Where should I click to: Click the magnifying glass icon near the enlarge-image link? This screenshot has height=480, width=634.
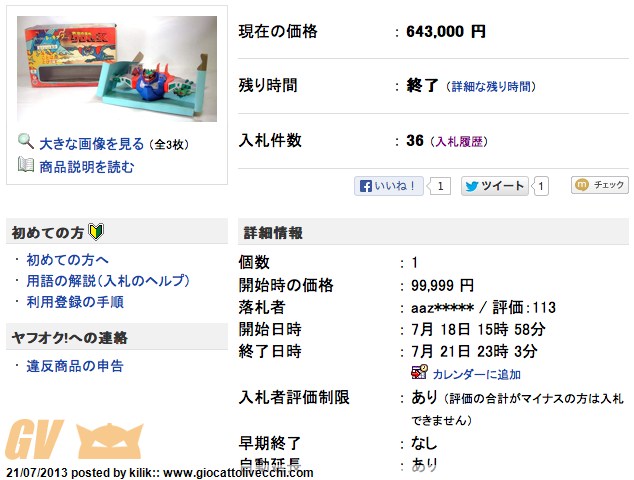tap(26, 142)
